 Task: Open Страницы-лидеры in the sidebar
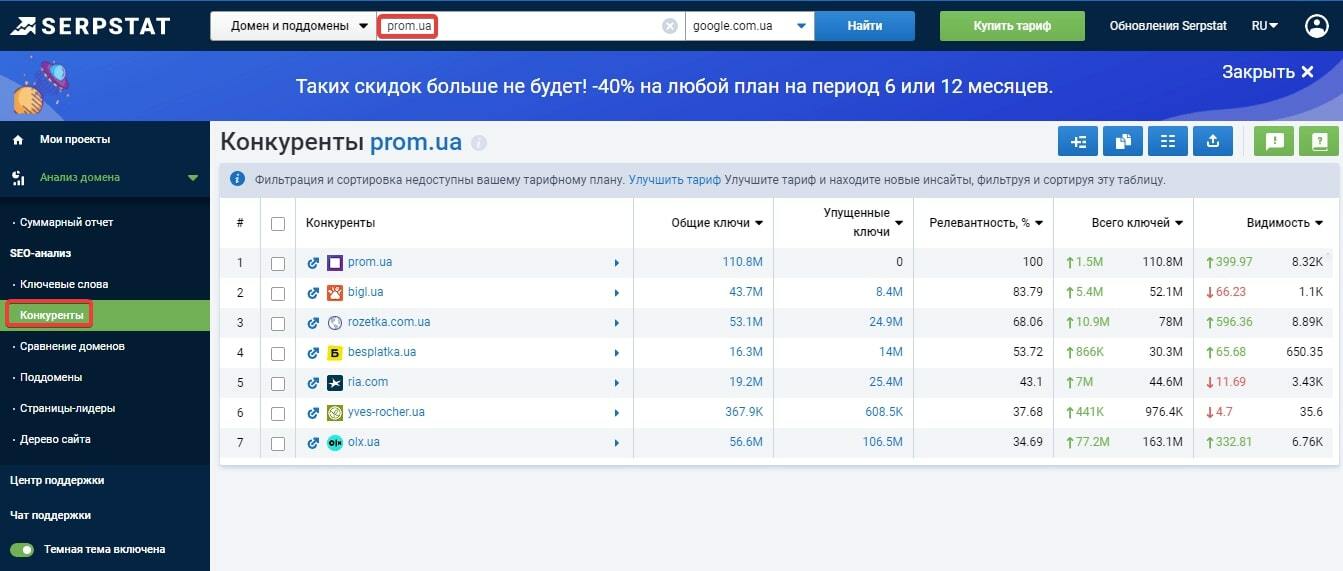[x=67, y=409]
